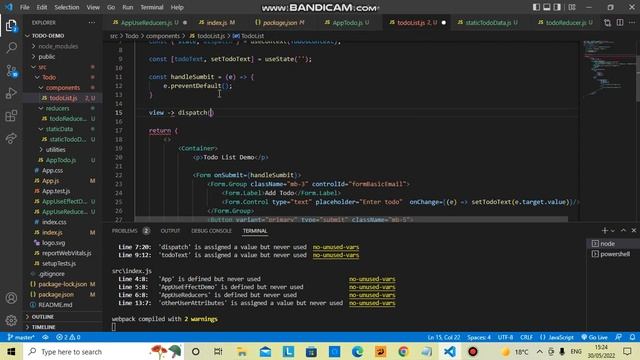The image size is (640, 360).
Task: Expand the public folder
Action: (x=62, y=57)
